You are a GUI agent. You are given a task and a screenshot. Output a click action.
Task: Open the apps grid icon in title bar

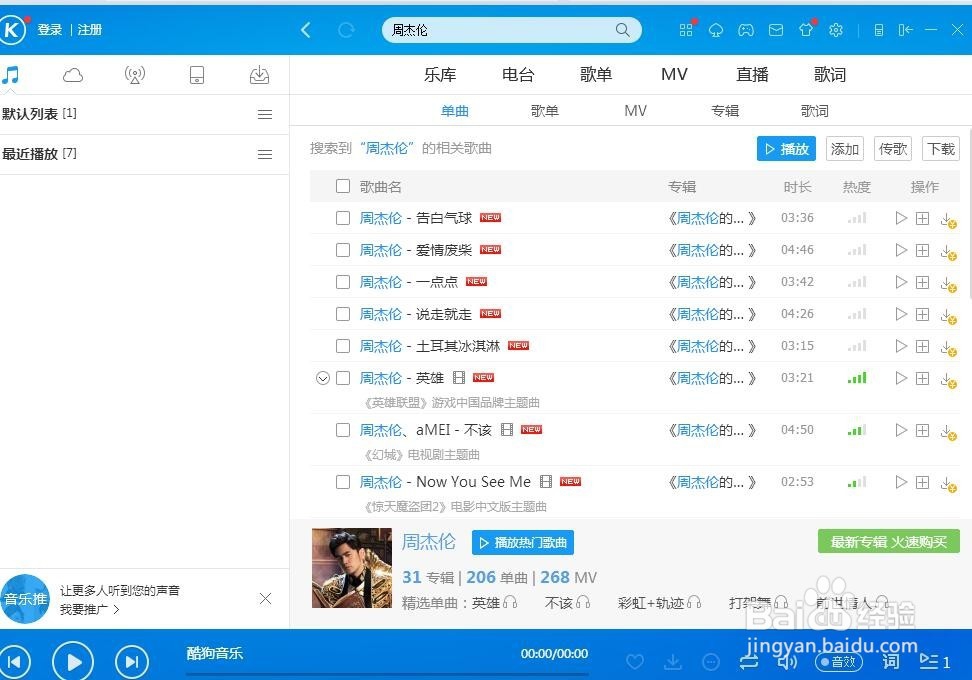pyautogui.click(x=686, y=30)
